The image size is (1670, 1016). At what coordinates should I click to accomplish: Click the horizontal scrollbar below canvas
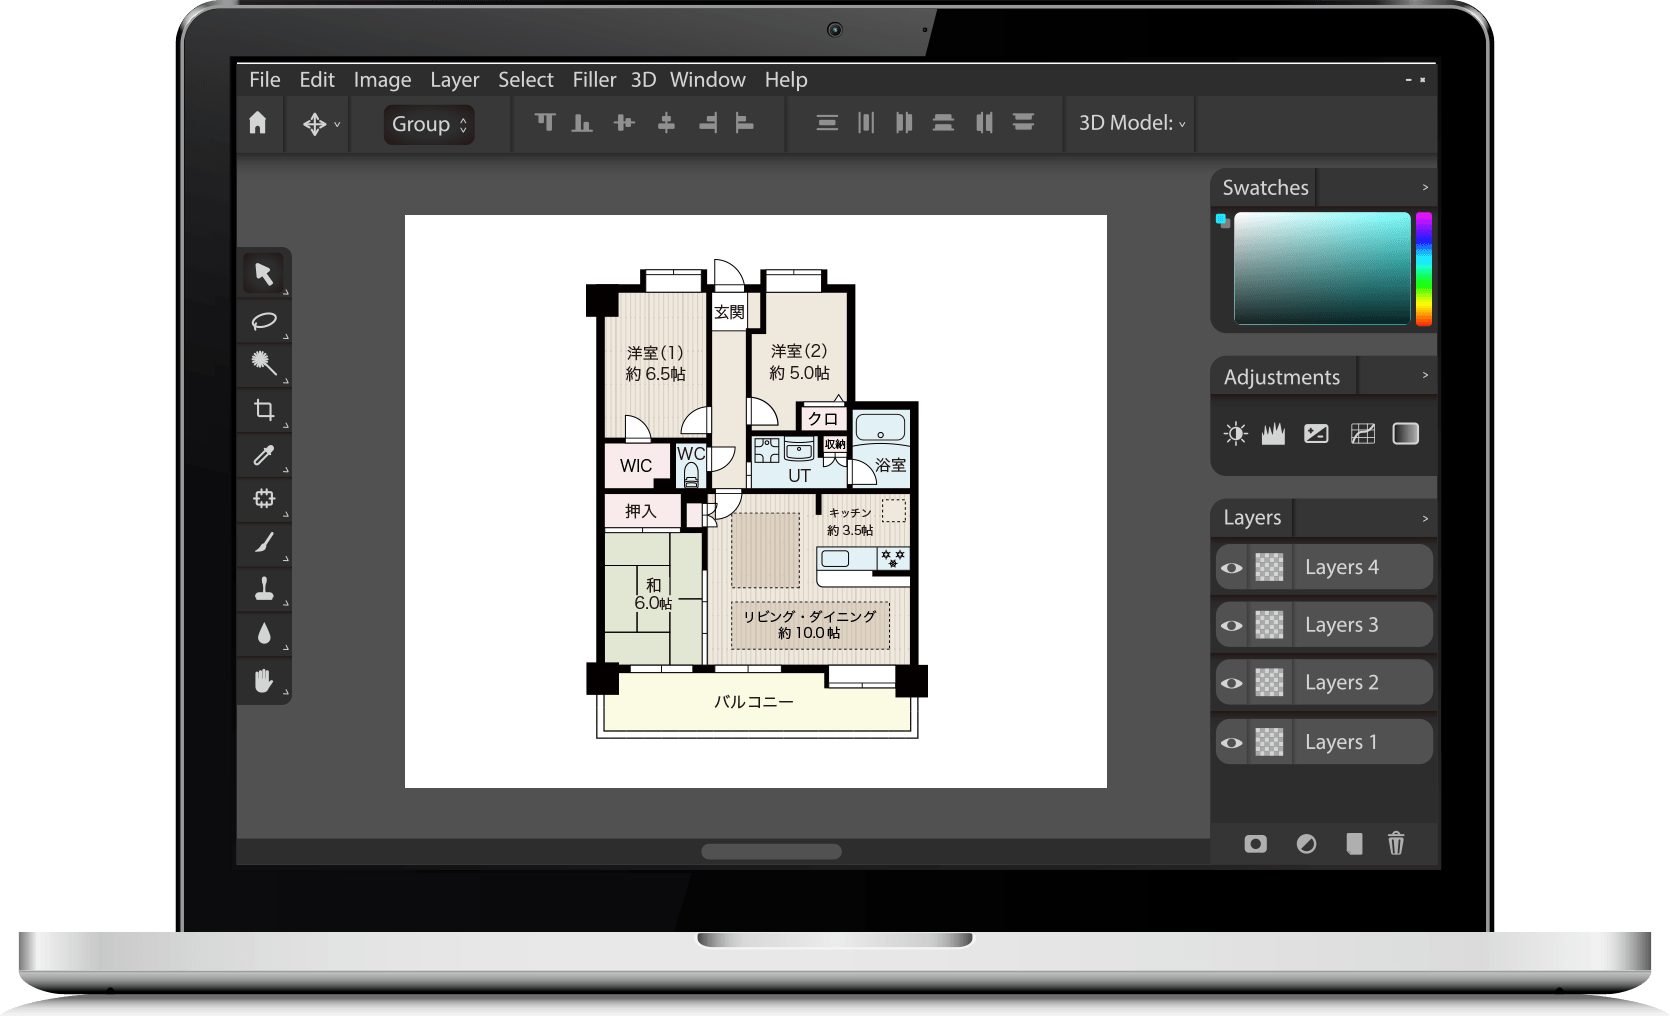[x=771, y=852]
